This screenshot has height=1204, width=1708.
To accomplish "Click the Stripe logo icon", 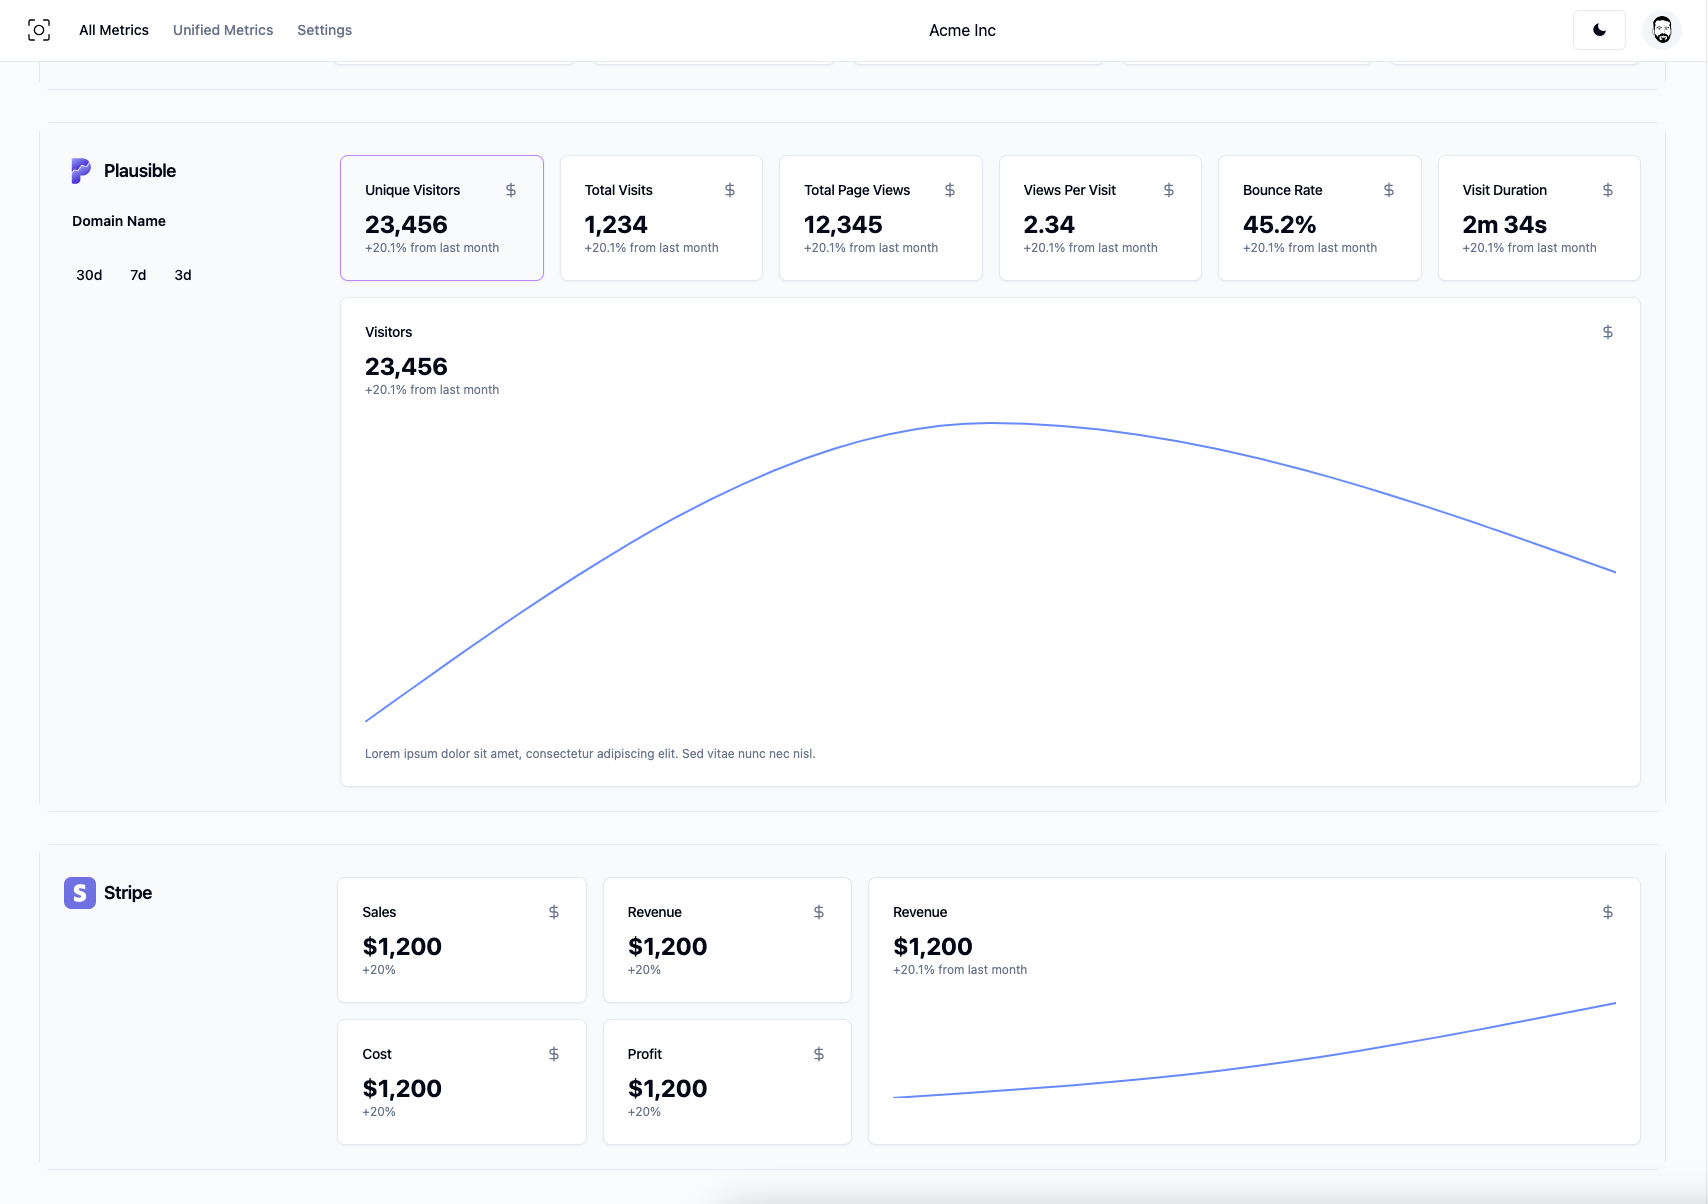I will coord(80,893).
